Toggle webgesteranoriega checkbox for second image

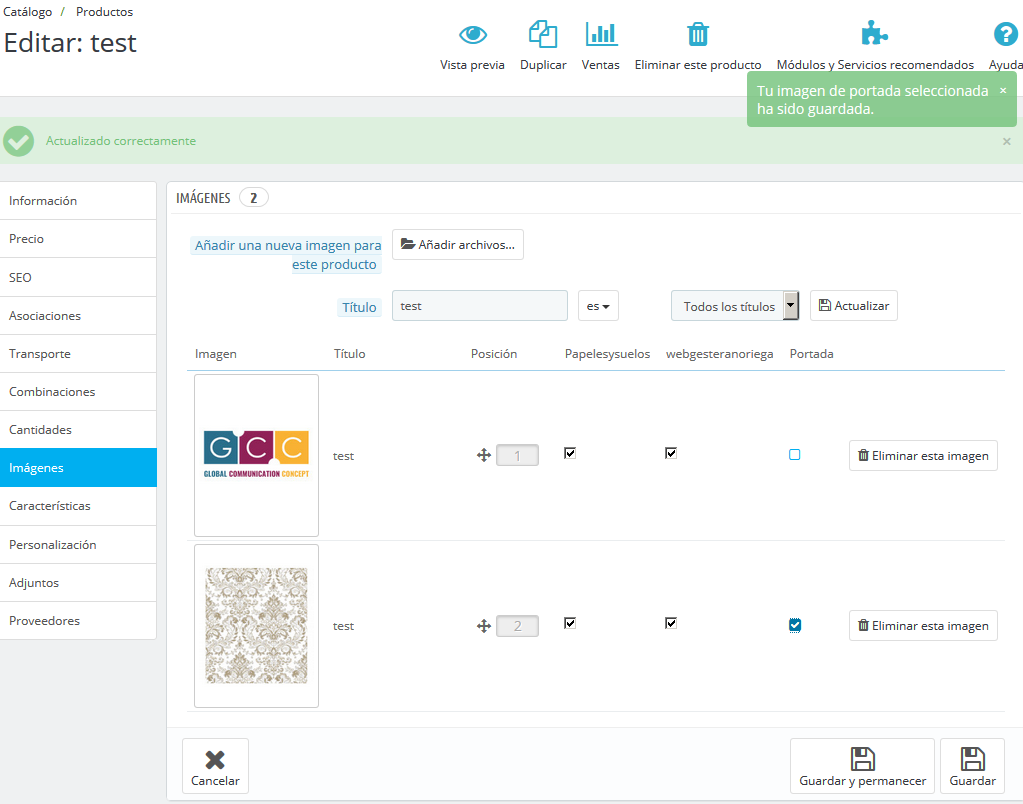(x=671, y=623)
